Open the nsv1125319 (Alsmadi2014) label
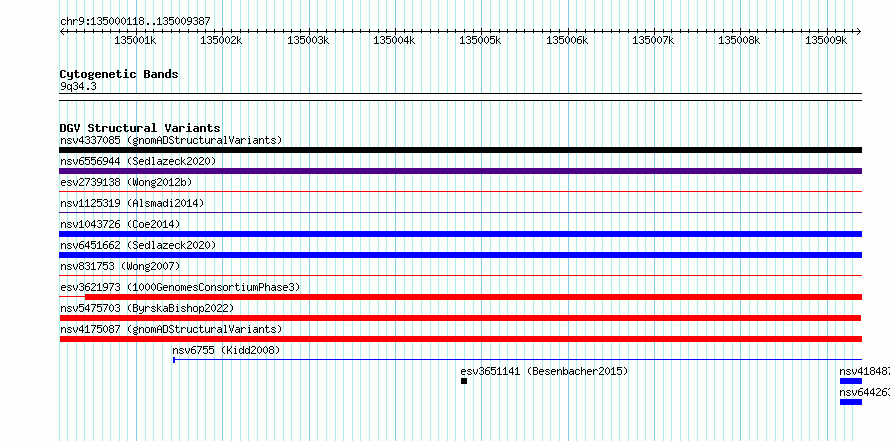The height and width of the screenshot is (441, 890). click(132, 203)
